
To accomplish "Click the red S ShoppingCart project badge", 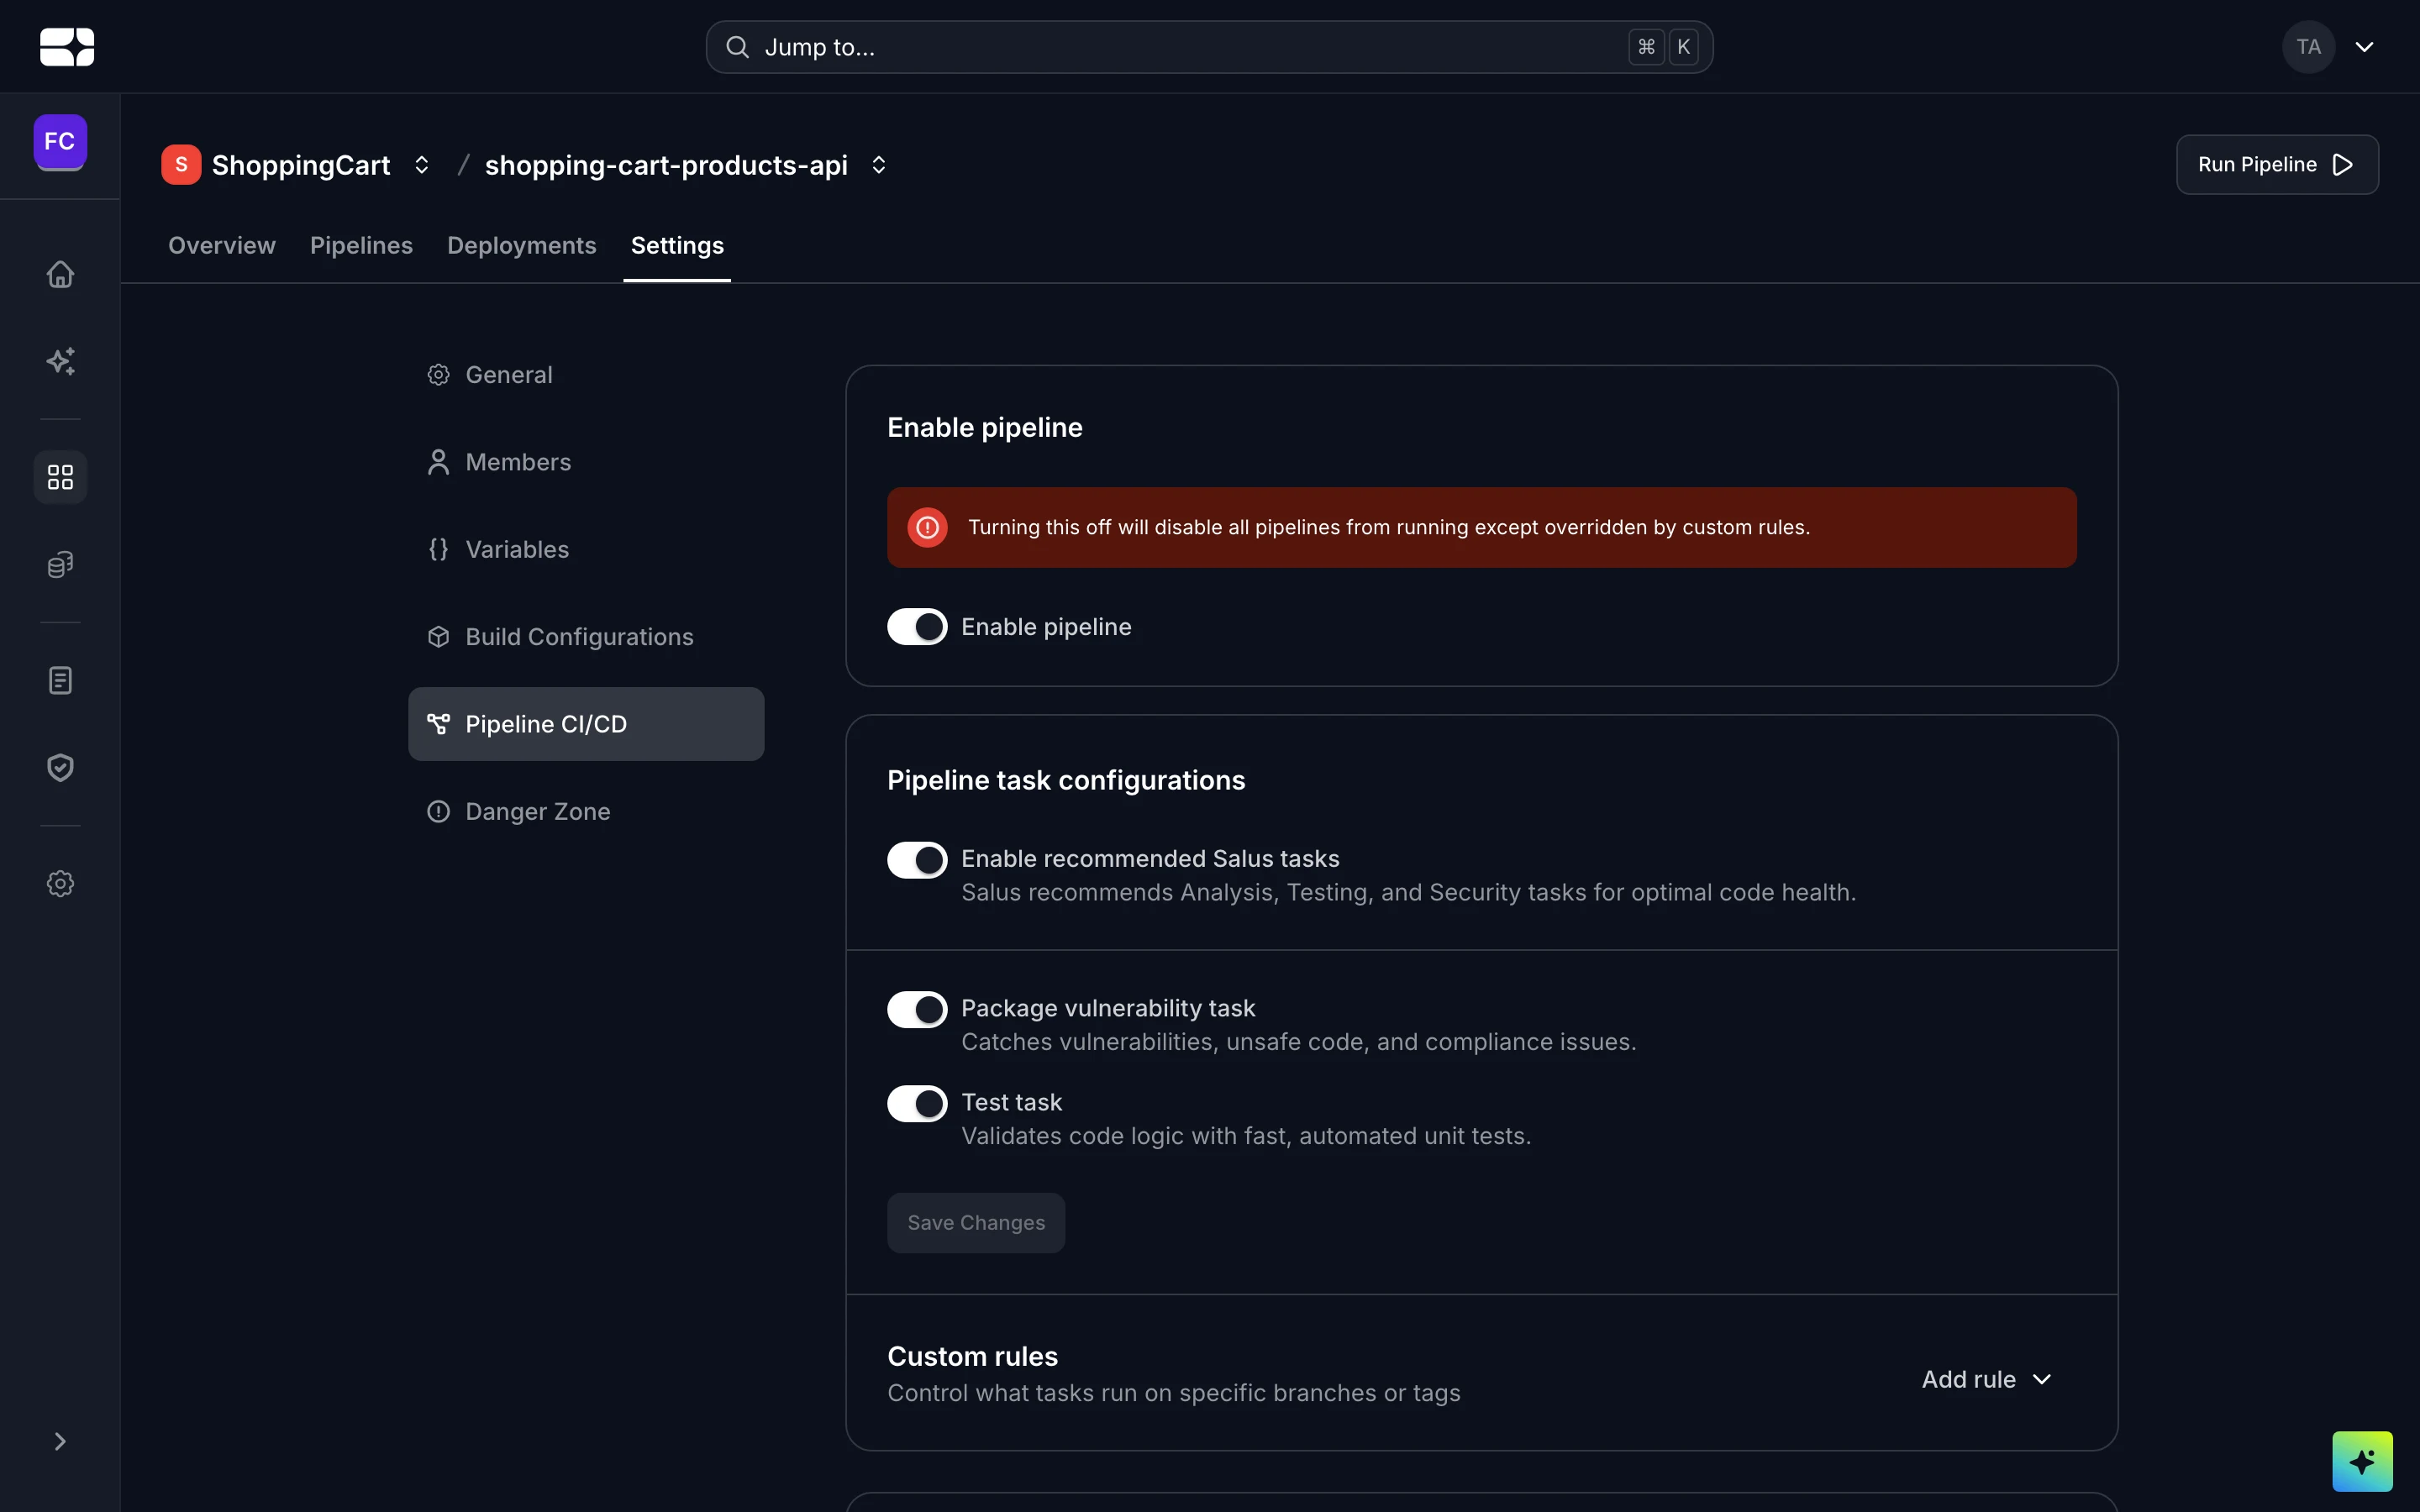I will point(181,165).
